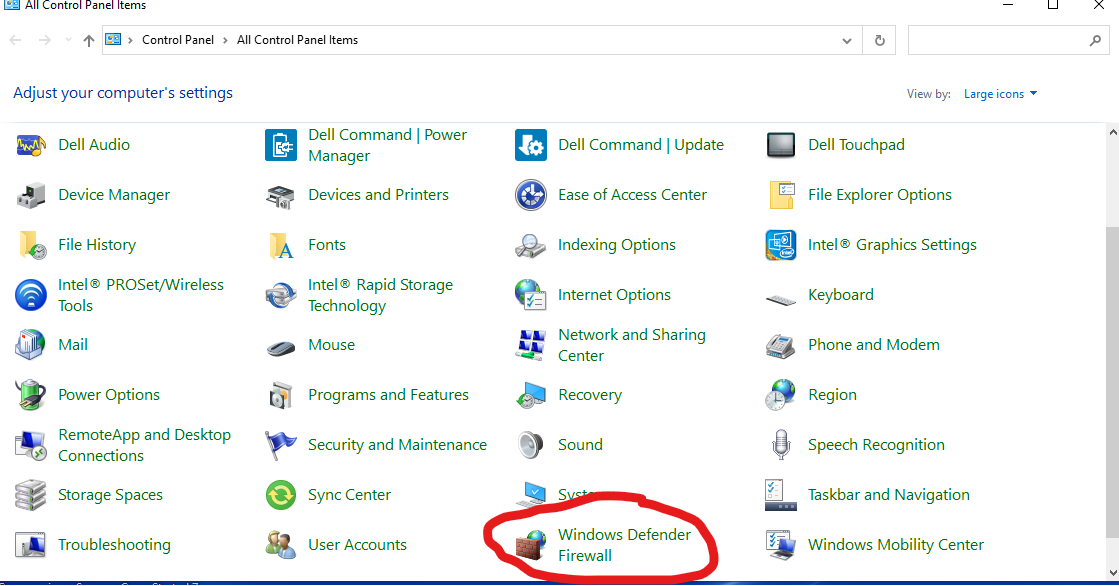Open the Device Manager icon

31,195
